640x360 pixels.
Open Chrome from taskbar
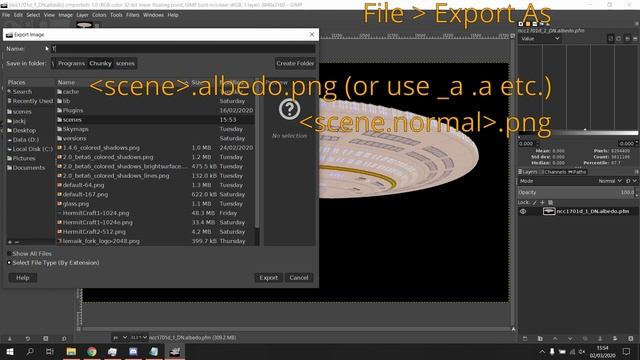point(92,351)
